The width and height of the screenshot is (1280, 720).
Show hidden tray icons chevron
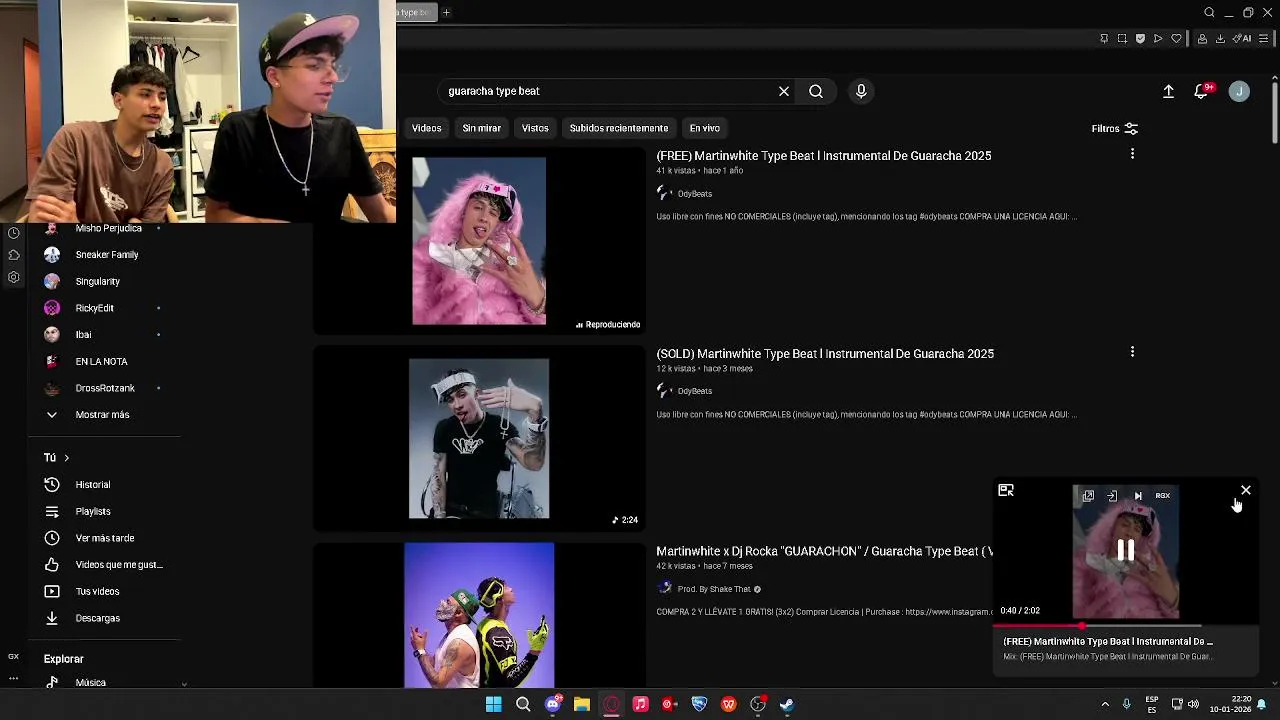click(x=1104, y=704)
